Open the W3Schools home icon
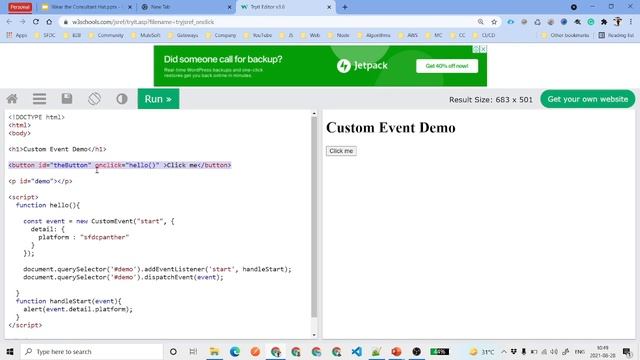The image size is (640, 360). coord(12,99)
